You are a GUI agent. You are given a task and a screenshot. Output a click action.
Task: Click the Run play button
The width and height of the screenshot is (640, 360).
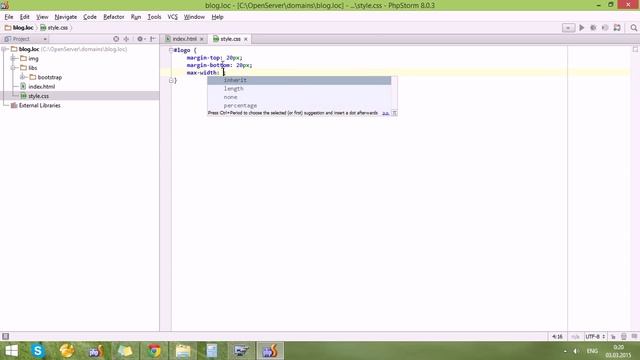(x=582, y=28)
